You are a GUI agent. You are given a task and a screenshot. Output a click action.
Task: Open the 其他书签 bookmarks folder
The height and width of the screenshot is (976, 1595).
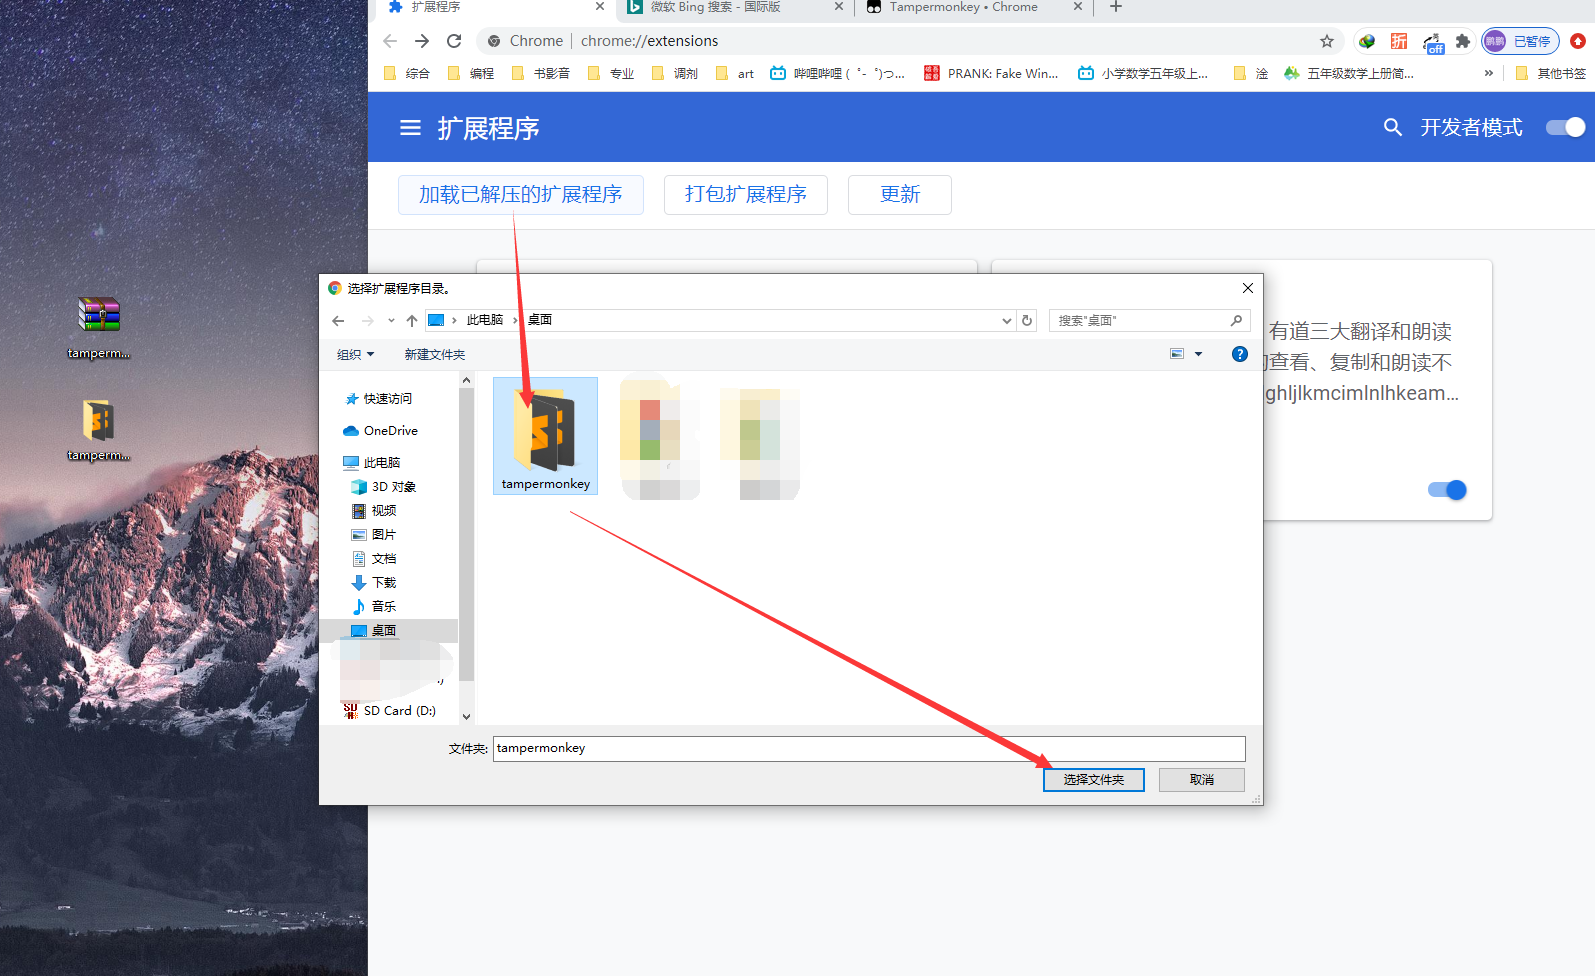1551,73
